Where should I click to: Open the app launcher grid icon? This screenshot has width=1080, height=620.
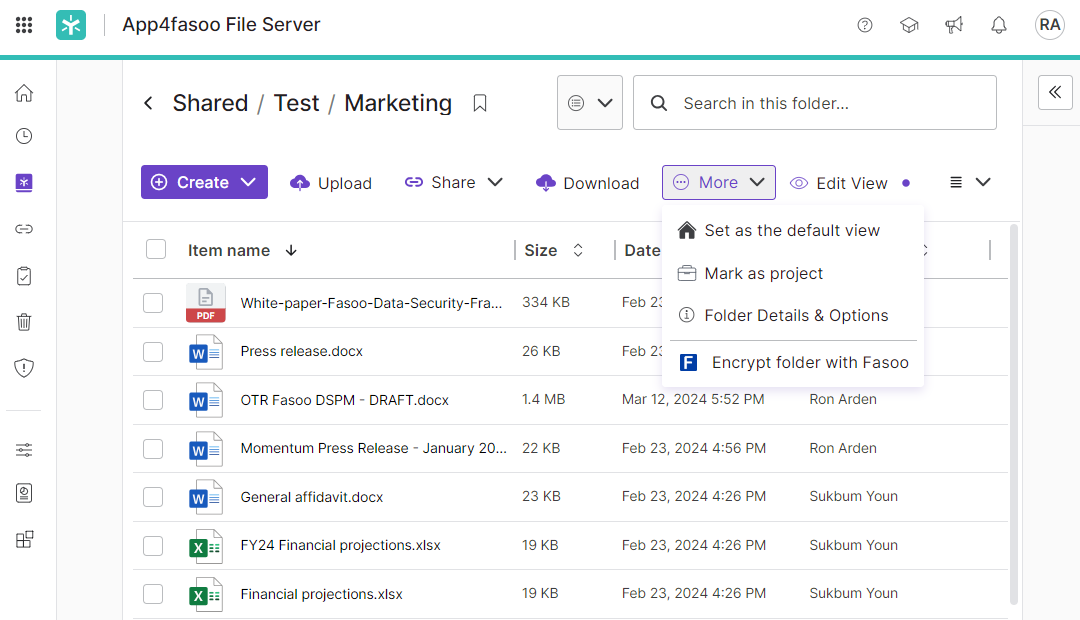point(24,25)
